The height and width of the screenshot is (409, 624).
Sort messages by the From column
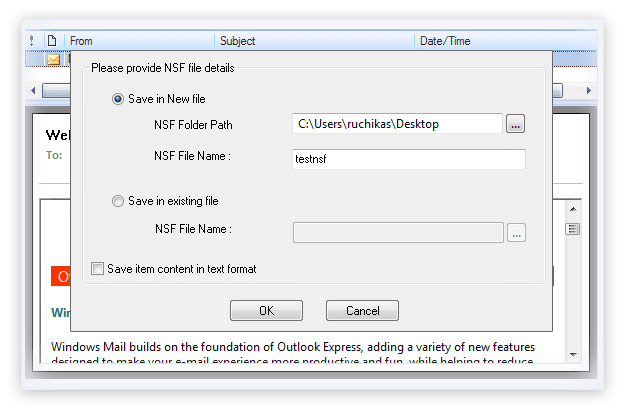pos(139,41)
